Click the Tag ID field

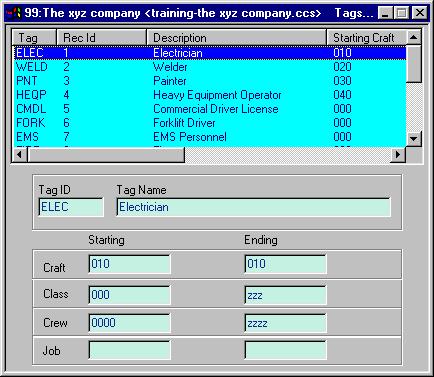click(x=71, y=207)
